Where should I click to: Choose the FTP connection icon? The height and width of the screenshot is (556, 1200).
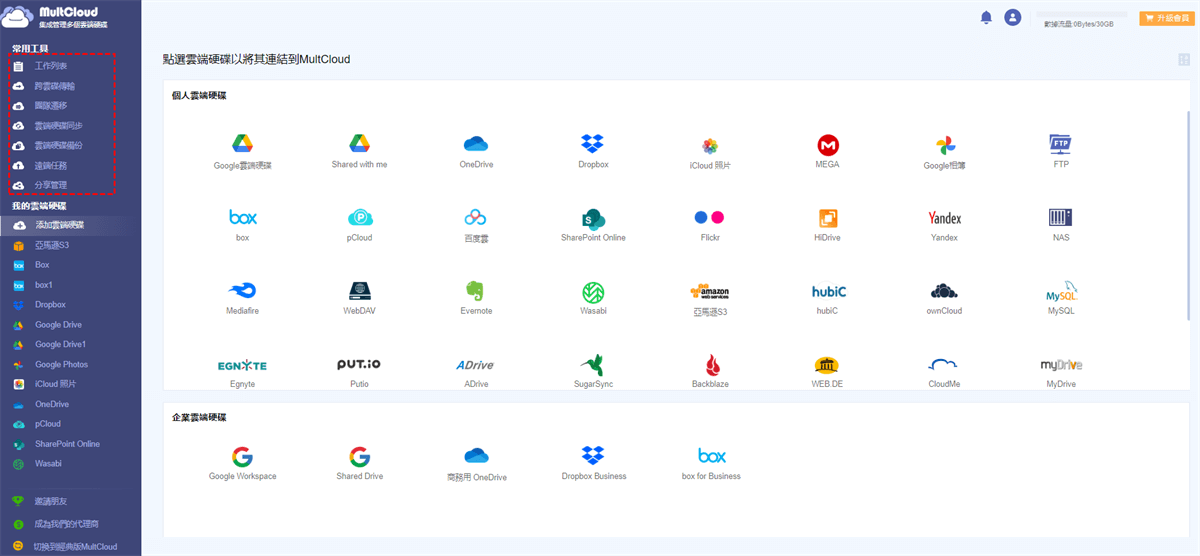(1061, 151)
